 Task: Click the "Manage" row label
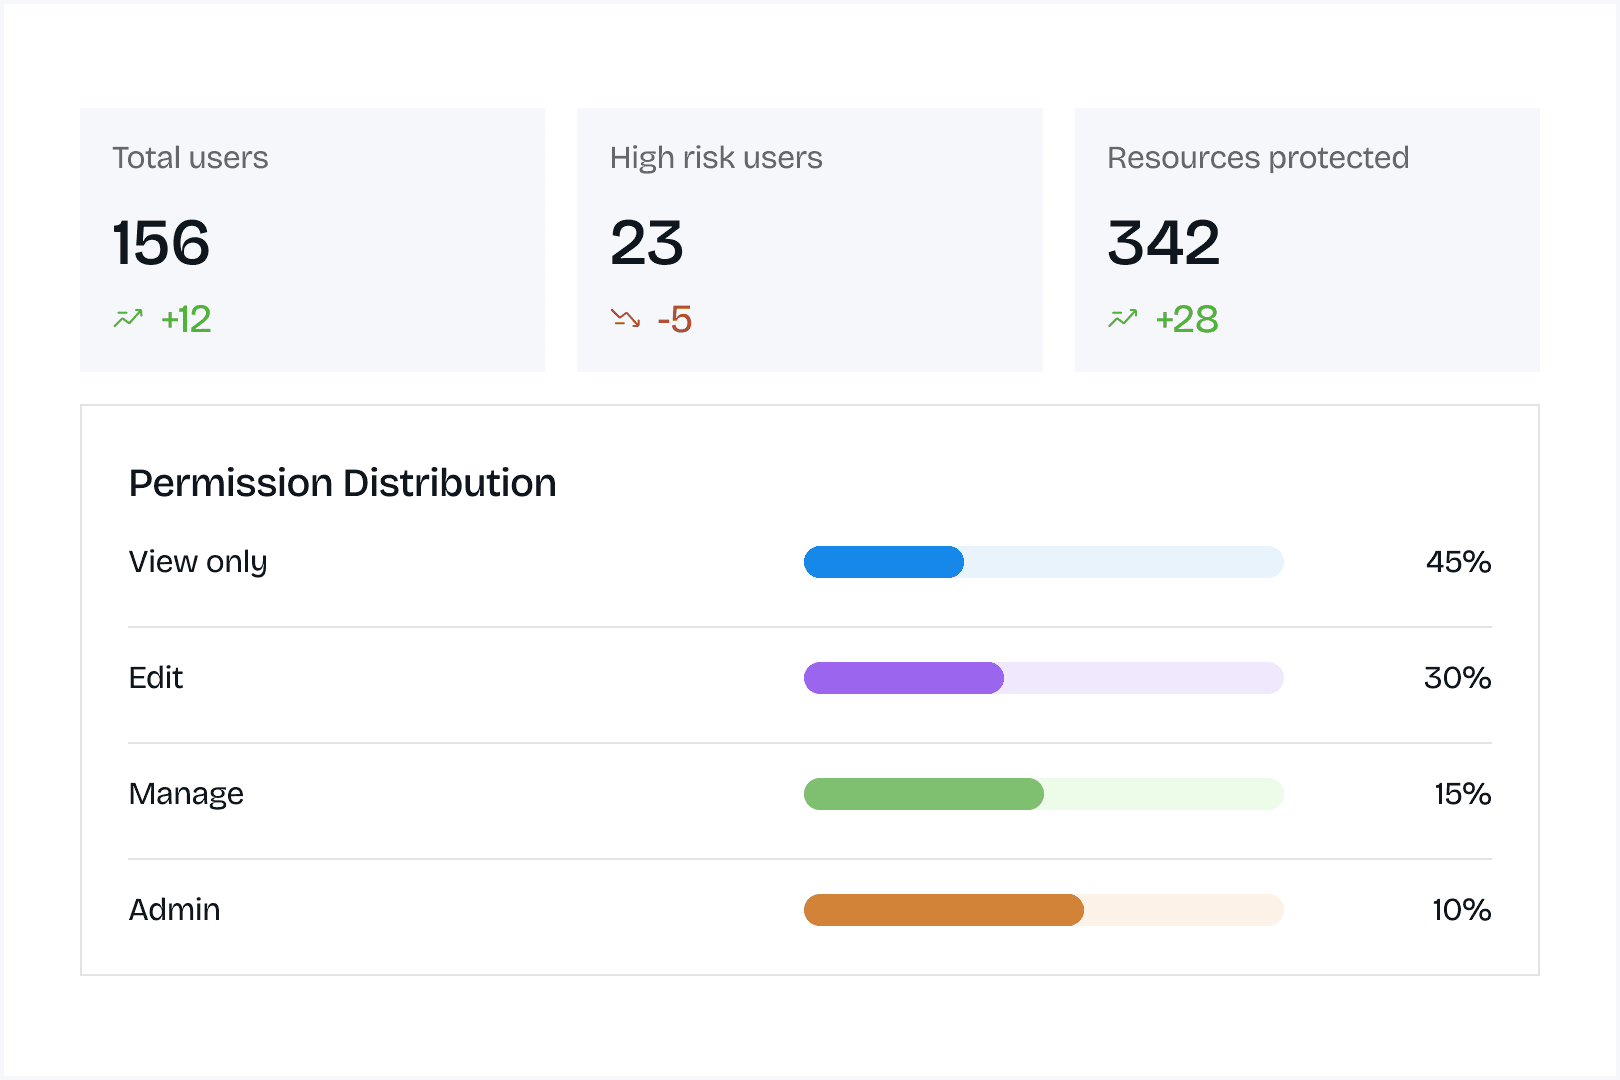(186, 795)
